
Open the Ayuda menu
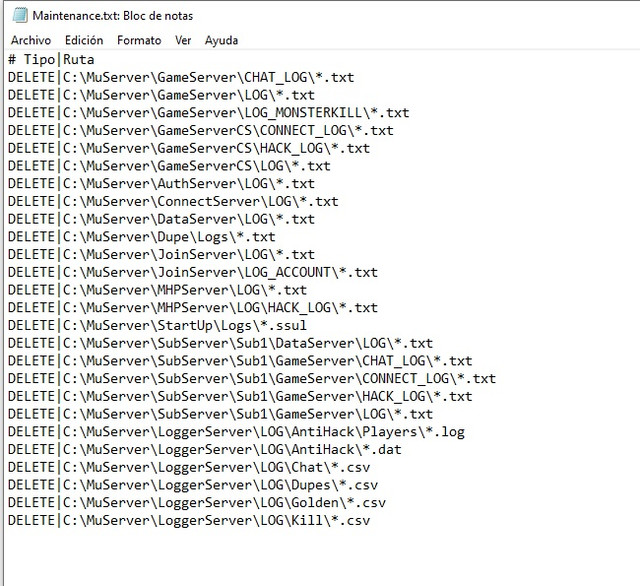[x=221, y=40]
